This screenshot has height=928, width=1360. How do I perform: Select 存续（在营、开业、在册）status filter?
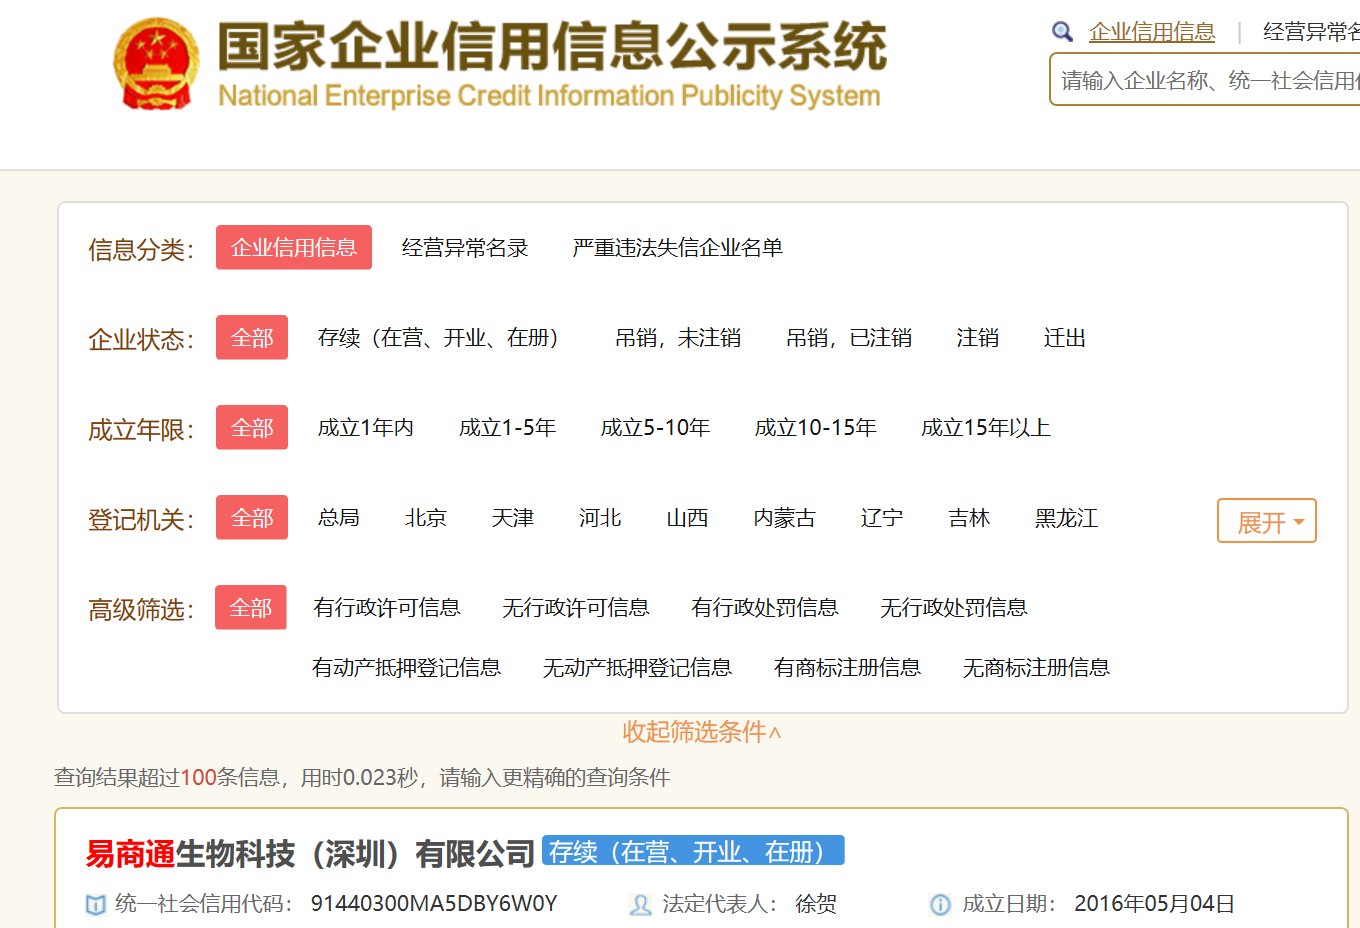point(440,338)
